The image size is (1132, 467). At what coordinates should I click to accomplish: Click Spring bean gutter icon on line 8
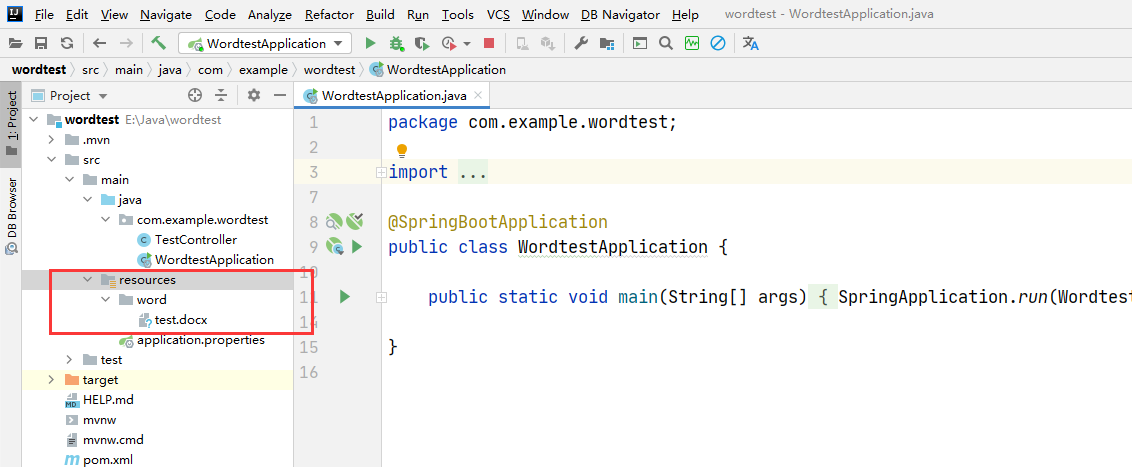click(334, 221)
